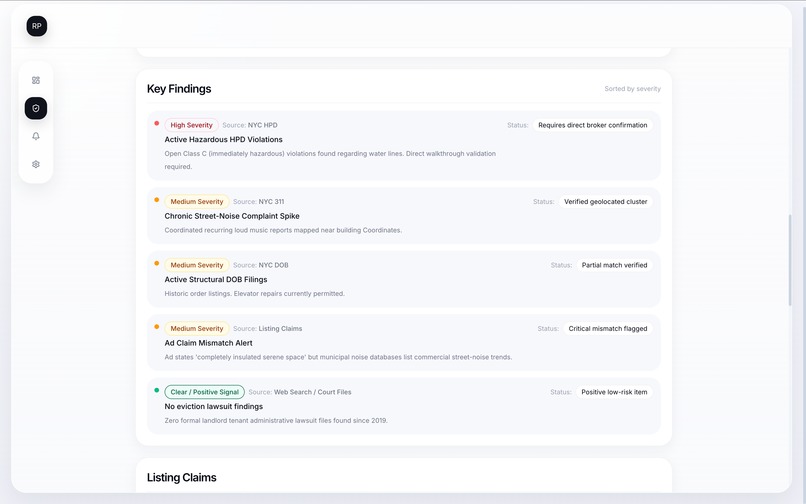Click the High Severity badge
This screenshot has height=504, width=806.
pos(191,125)
